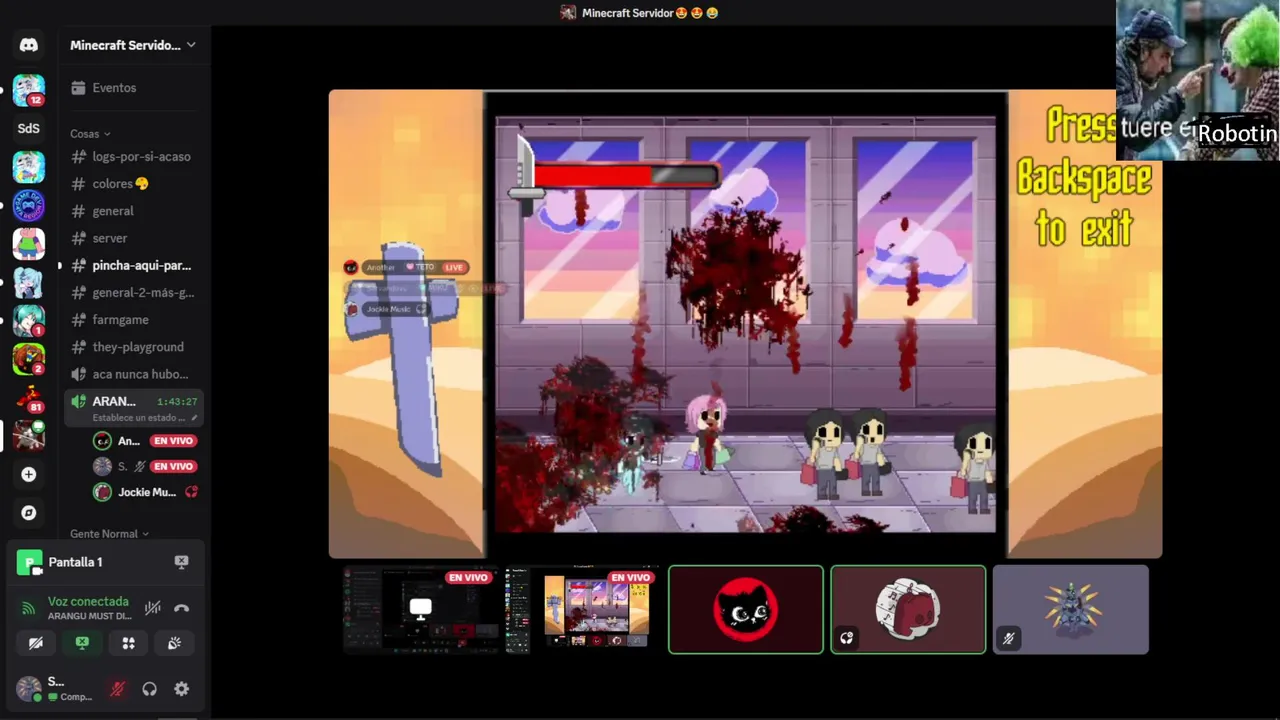Click Jockie Mu... in voice list
The width and height of the screenshot is (1280, 720).
(x=145, y=492)
